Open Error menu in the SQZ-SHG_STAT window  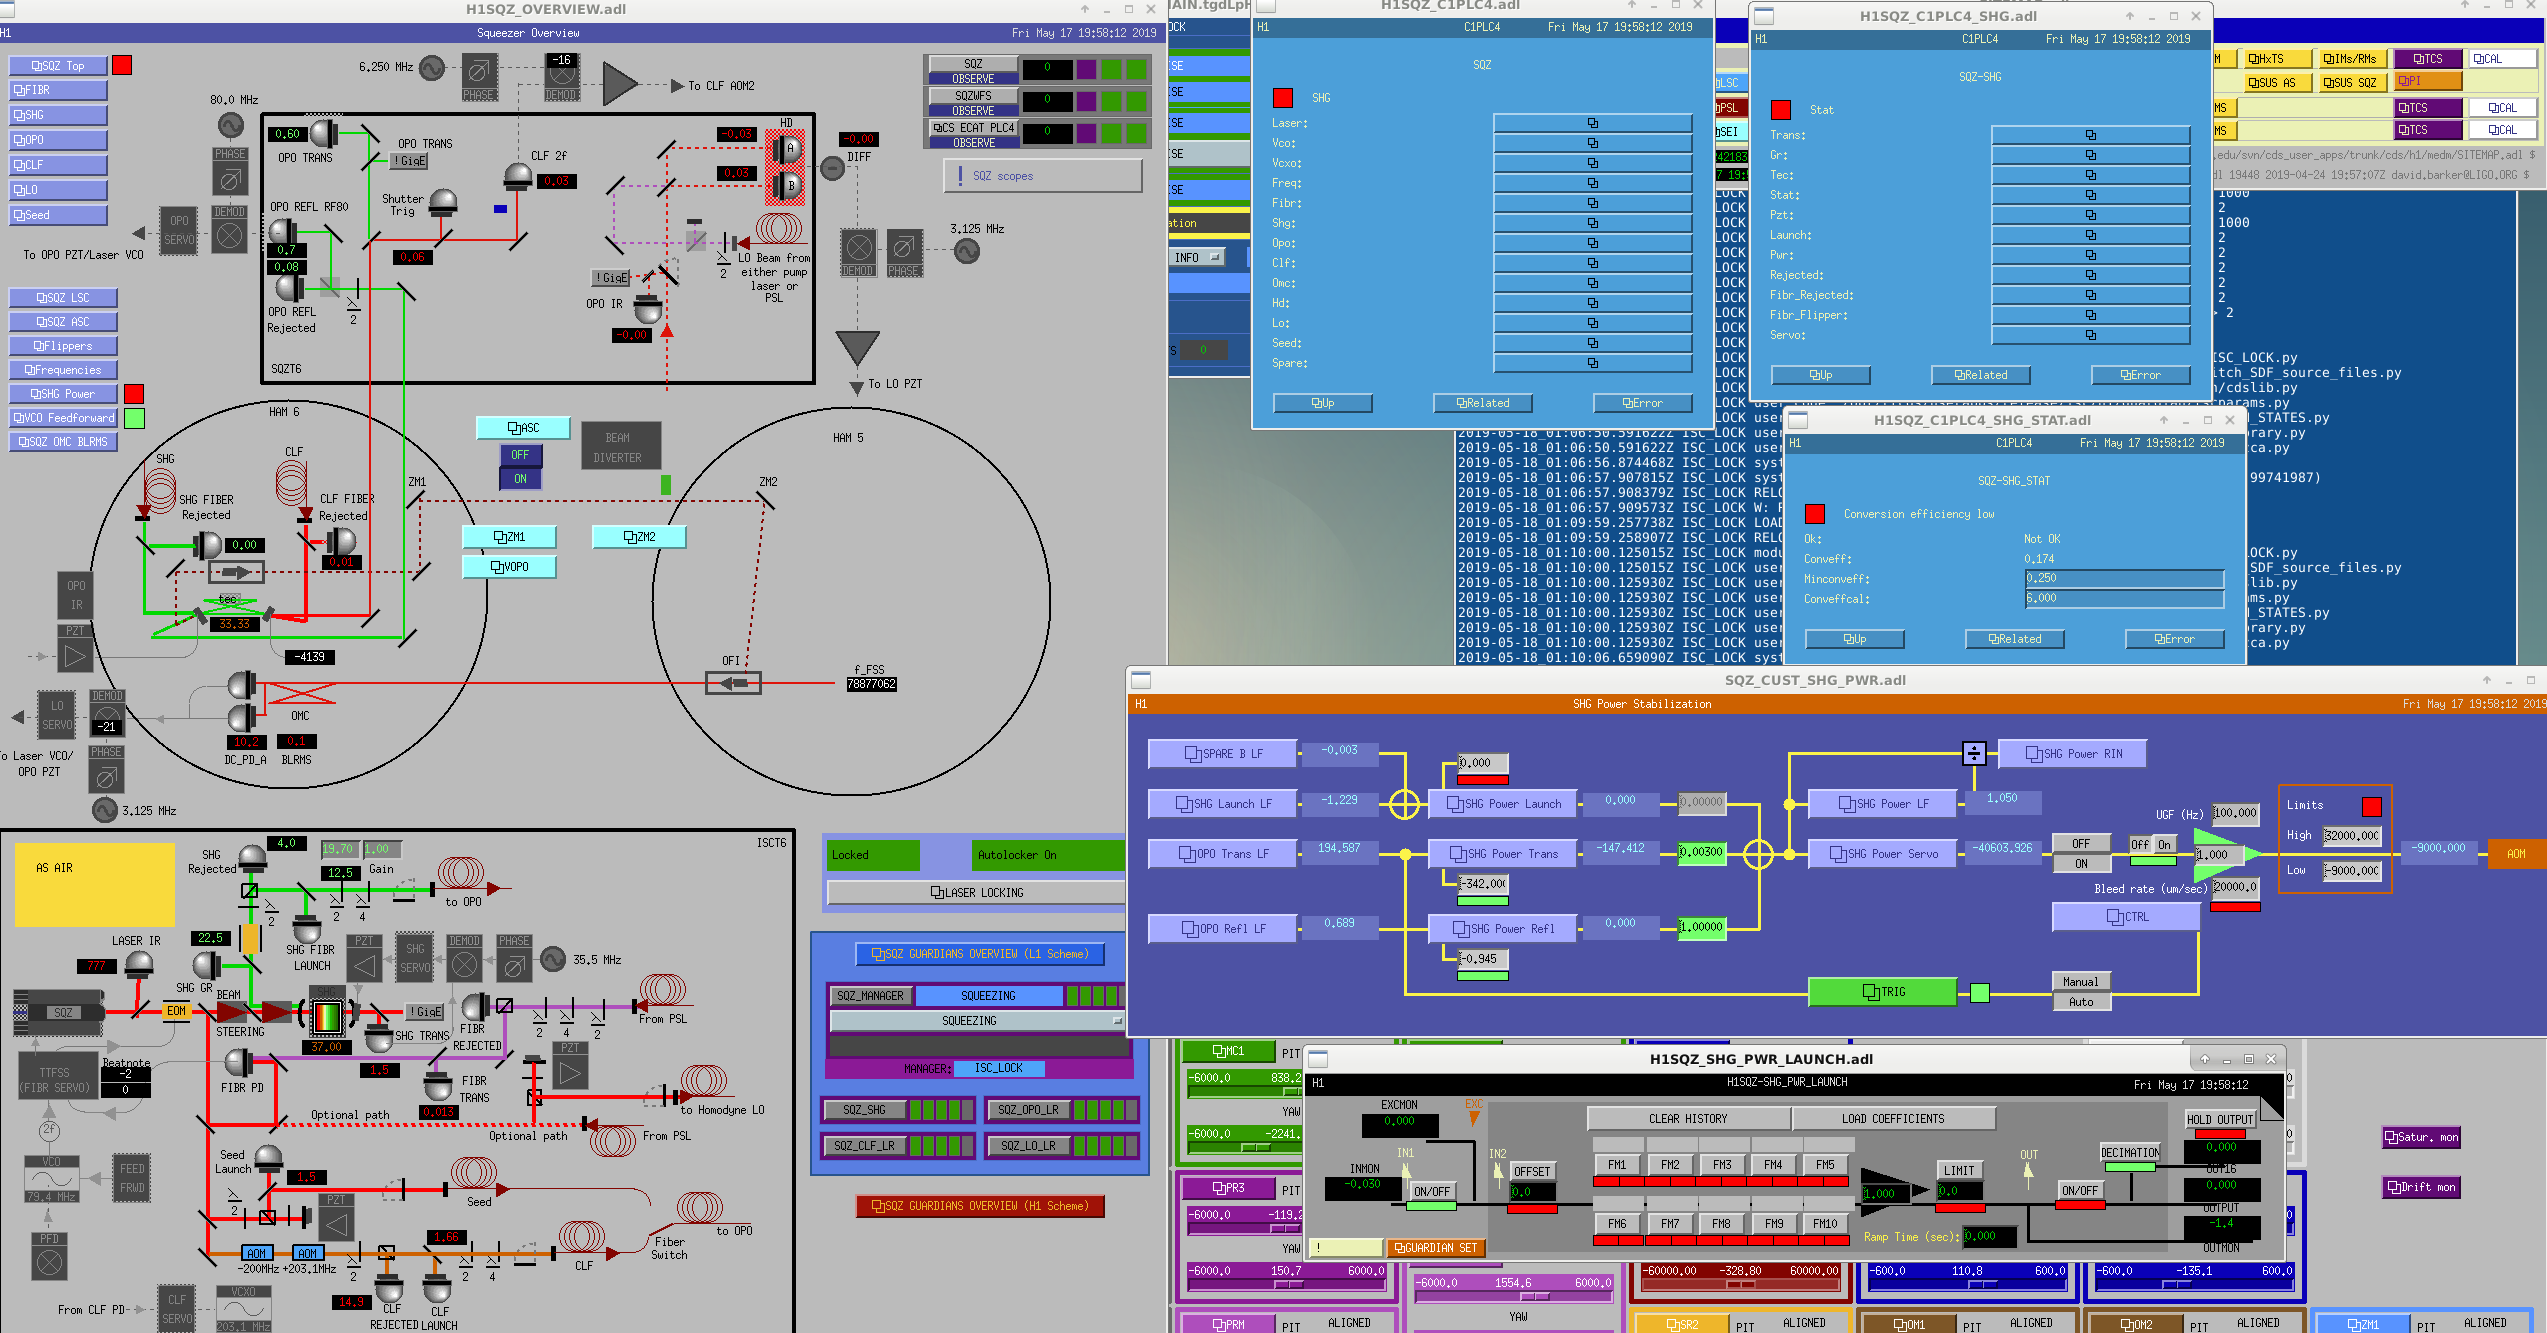point(2175,639)
